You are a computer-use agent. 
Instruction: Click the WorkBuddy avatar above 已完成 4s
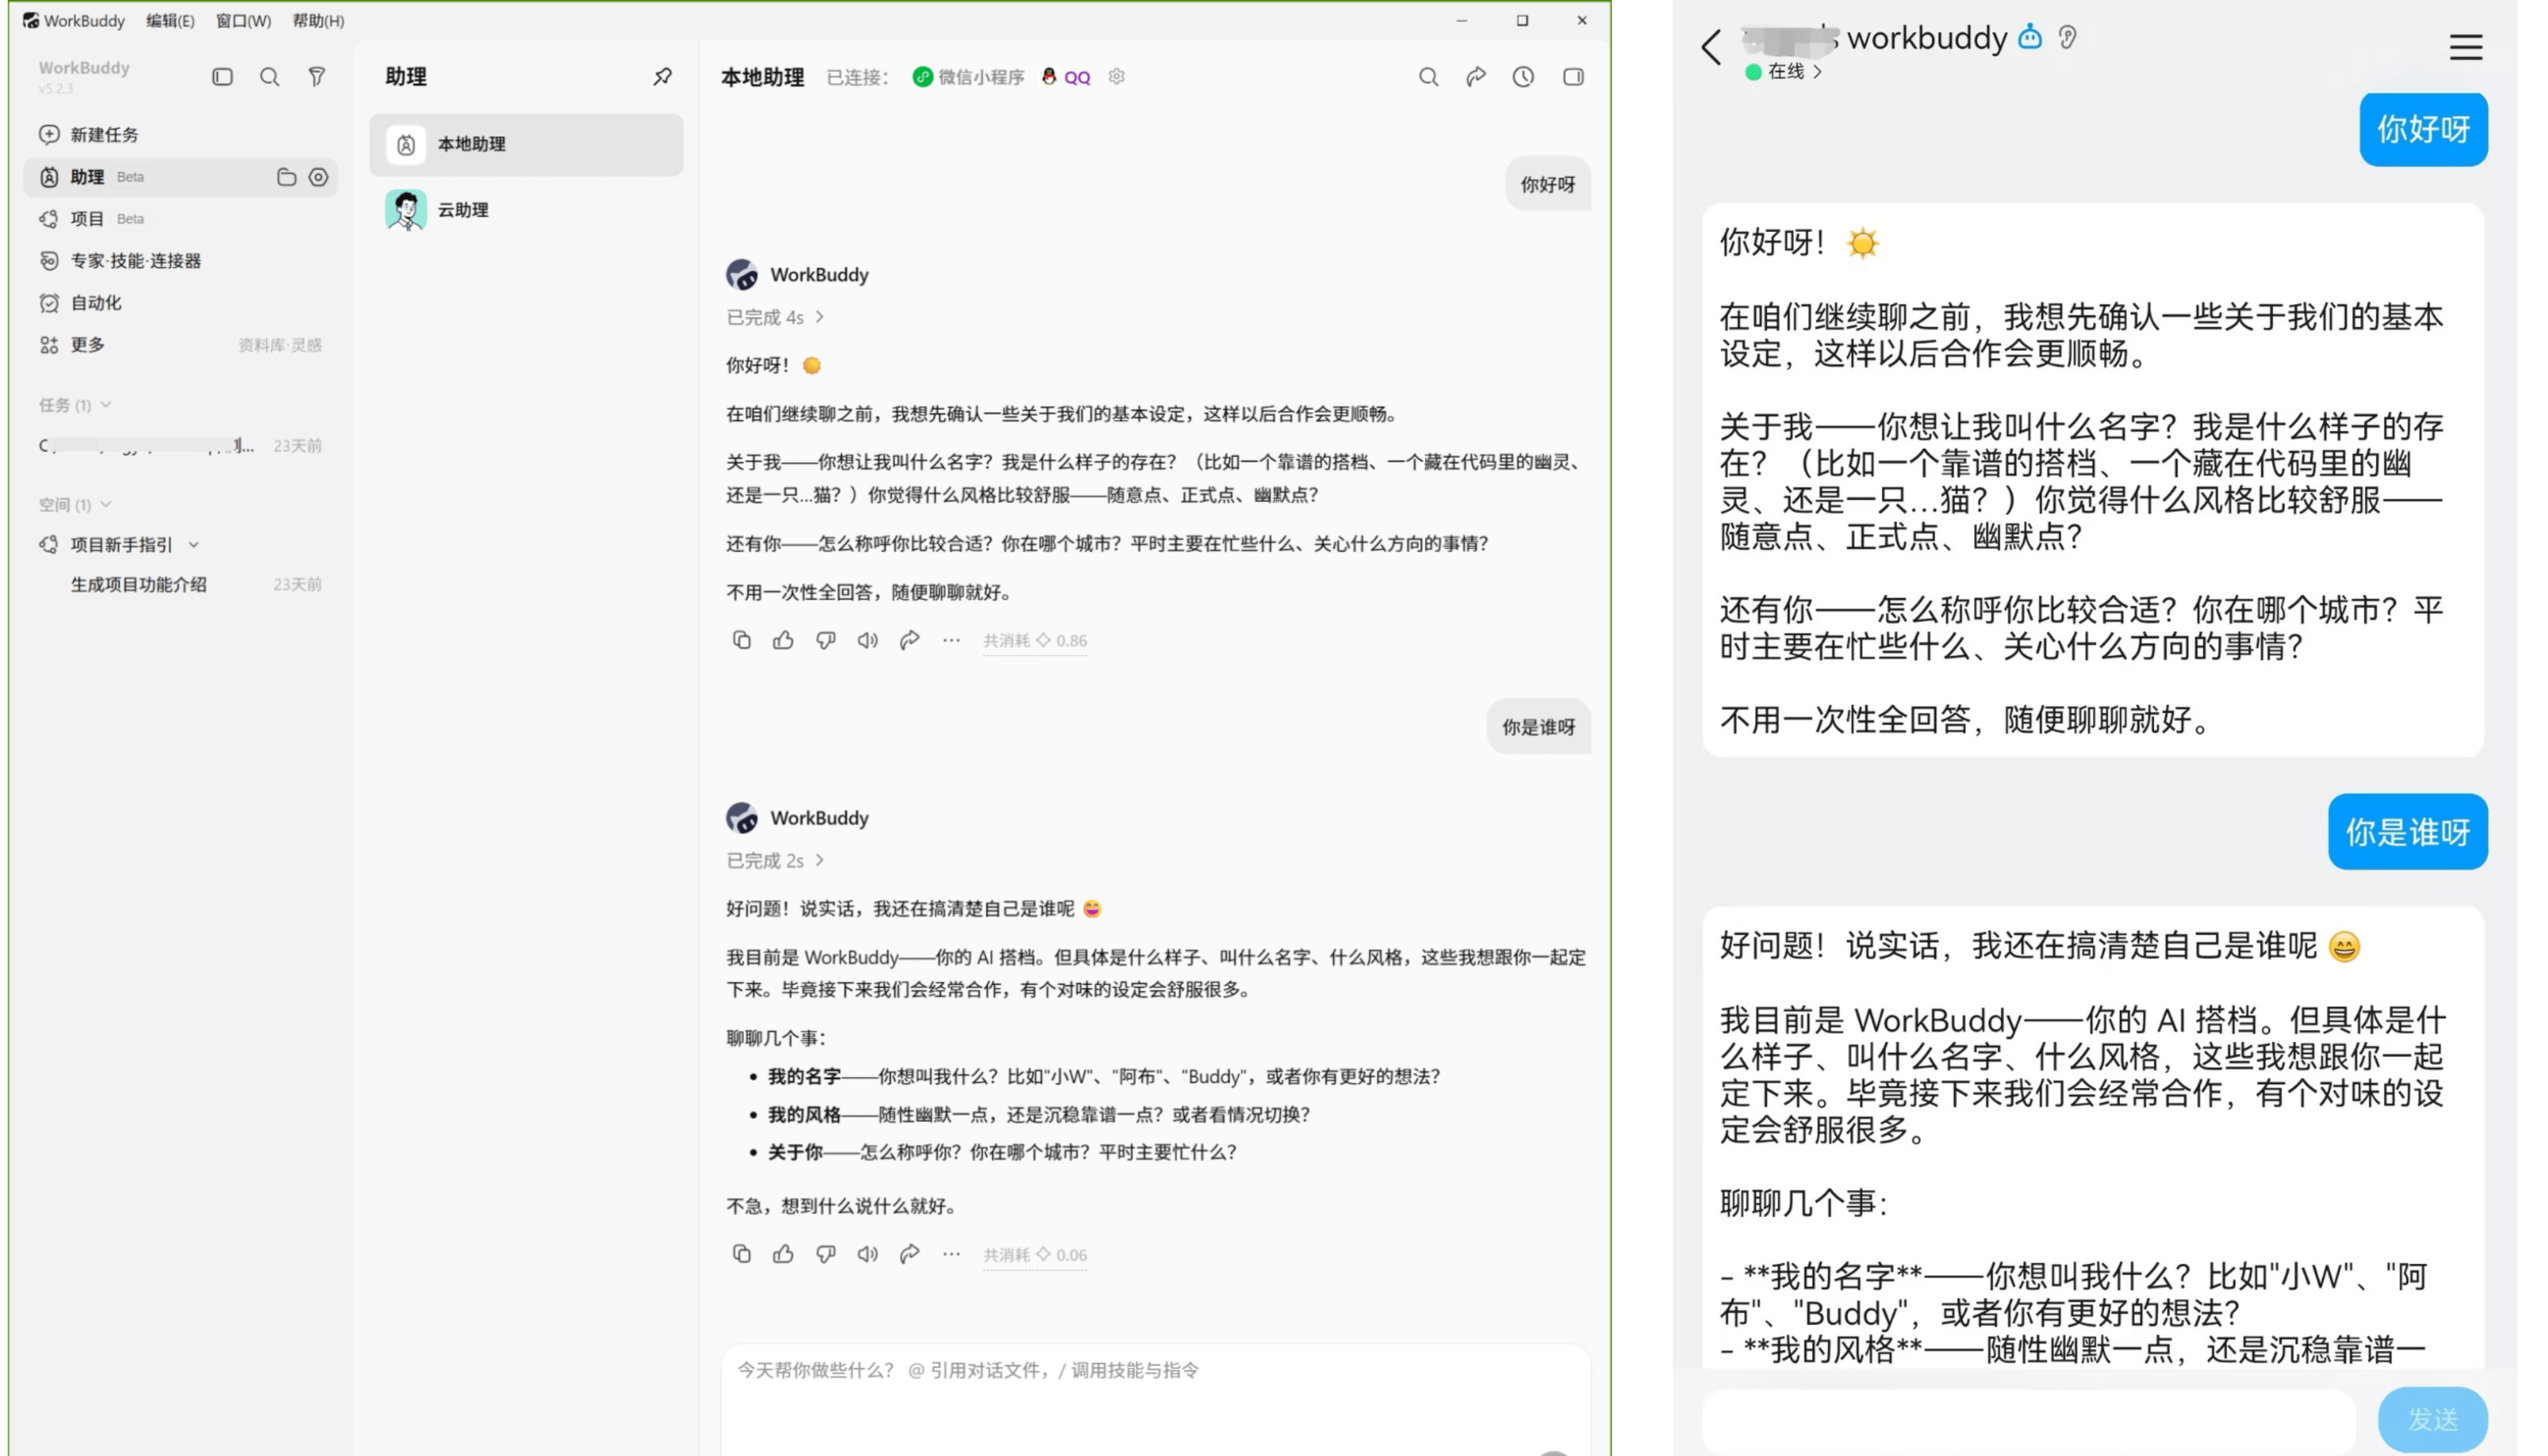741,274
